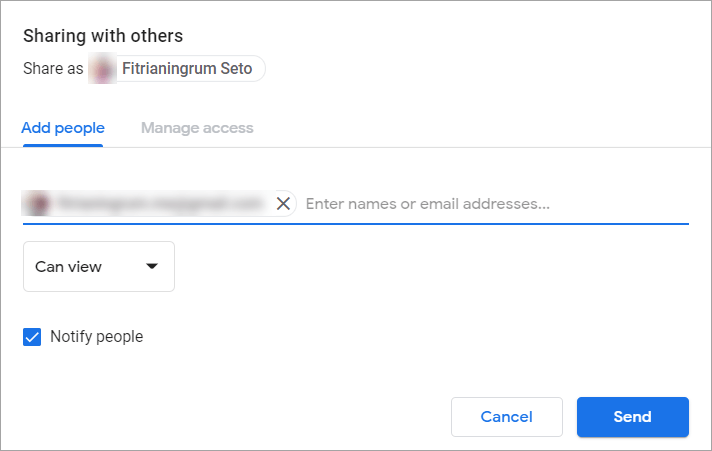Screen dimensions: 712x451
Task: Send the sharing invitation
Action: 633,417
